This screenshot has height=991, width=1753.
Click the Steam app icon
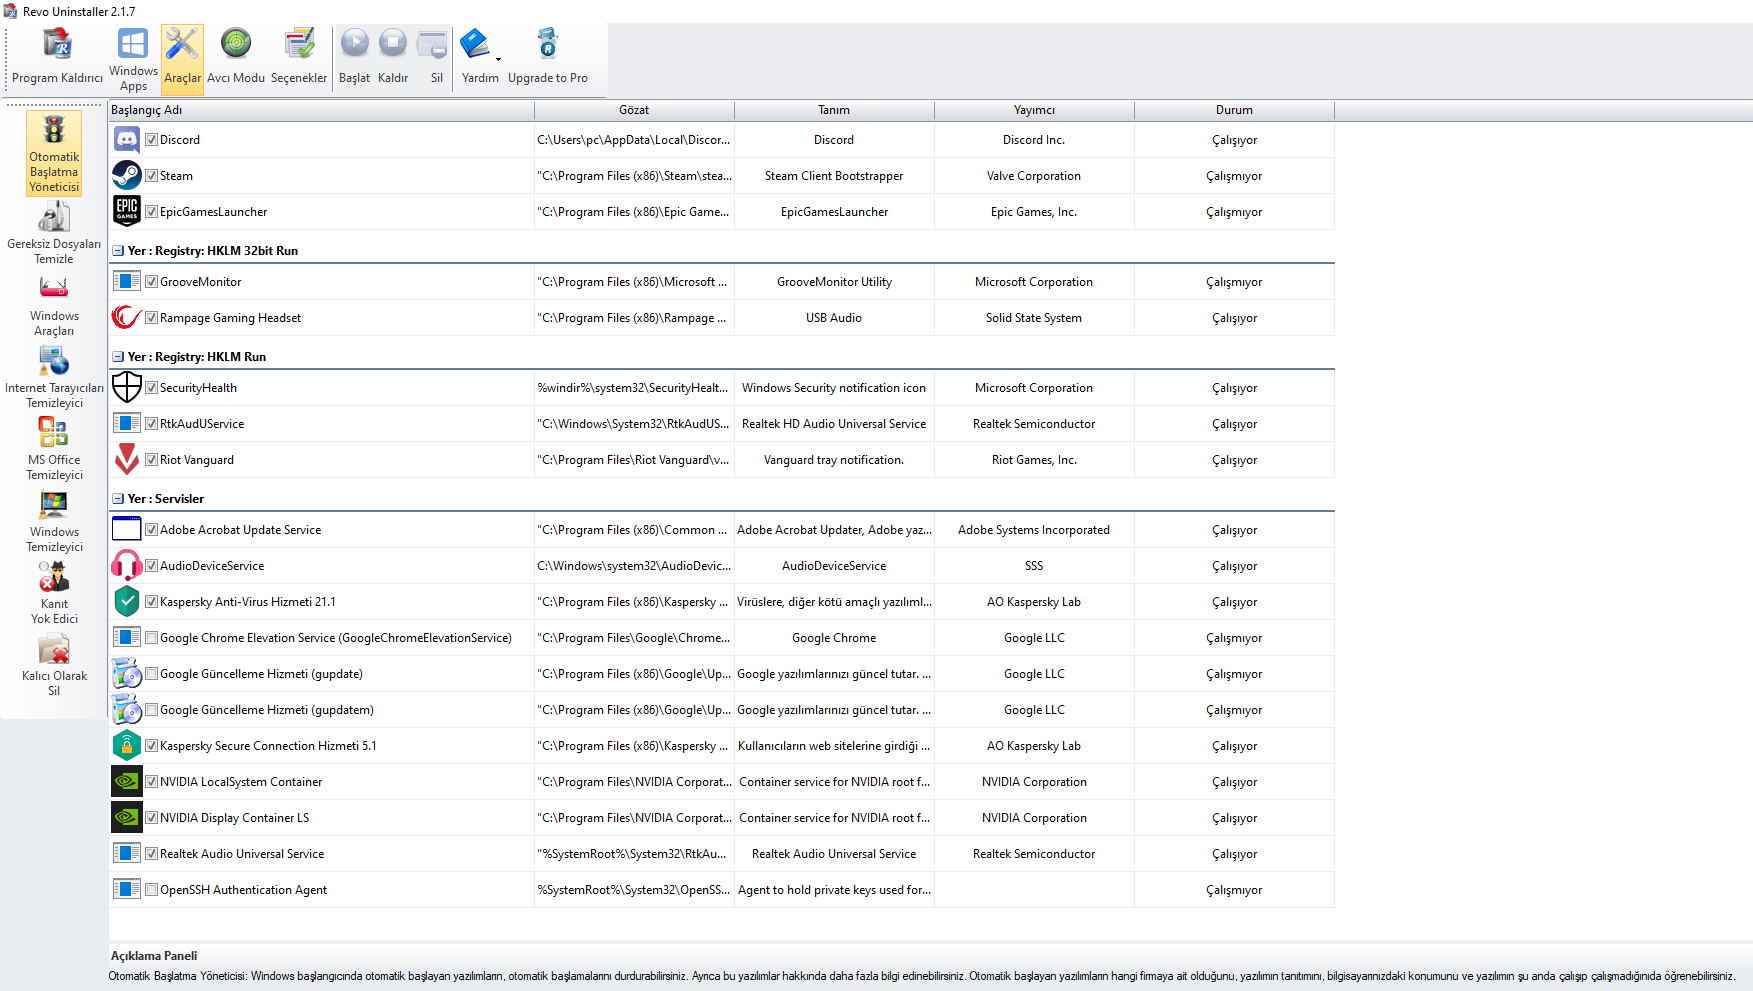127,176
